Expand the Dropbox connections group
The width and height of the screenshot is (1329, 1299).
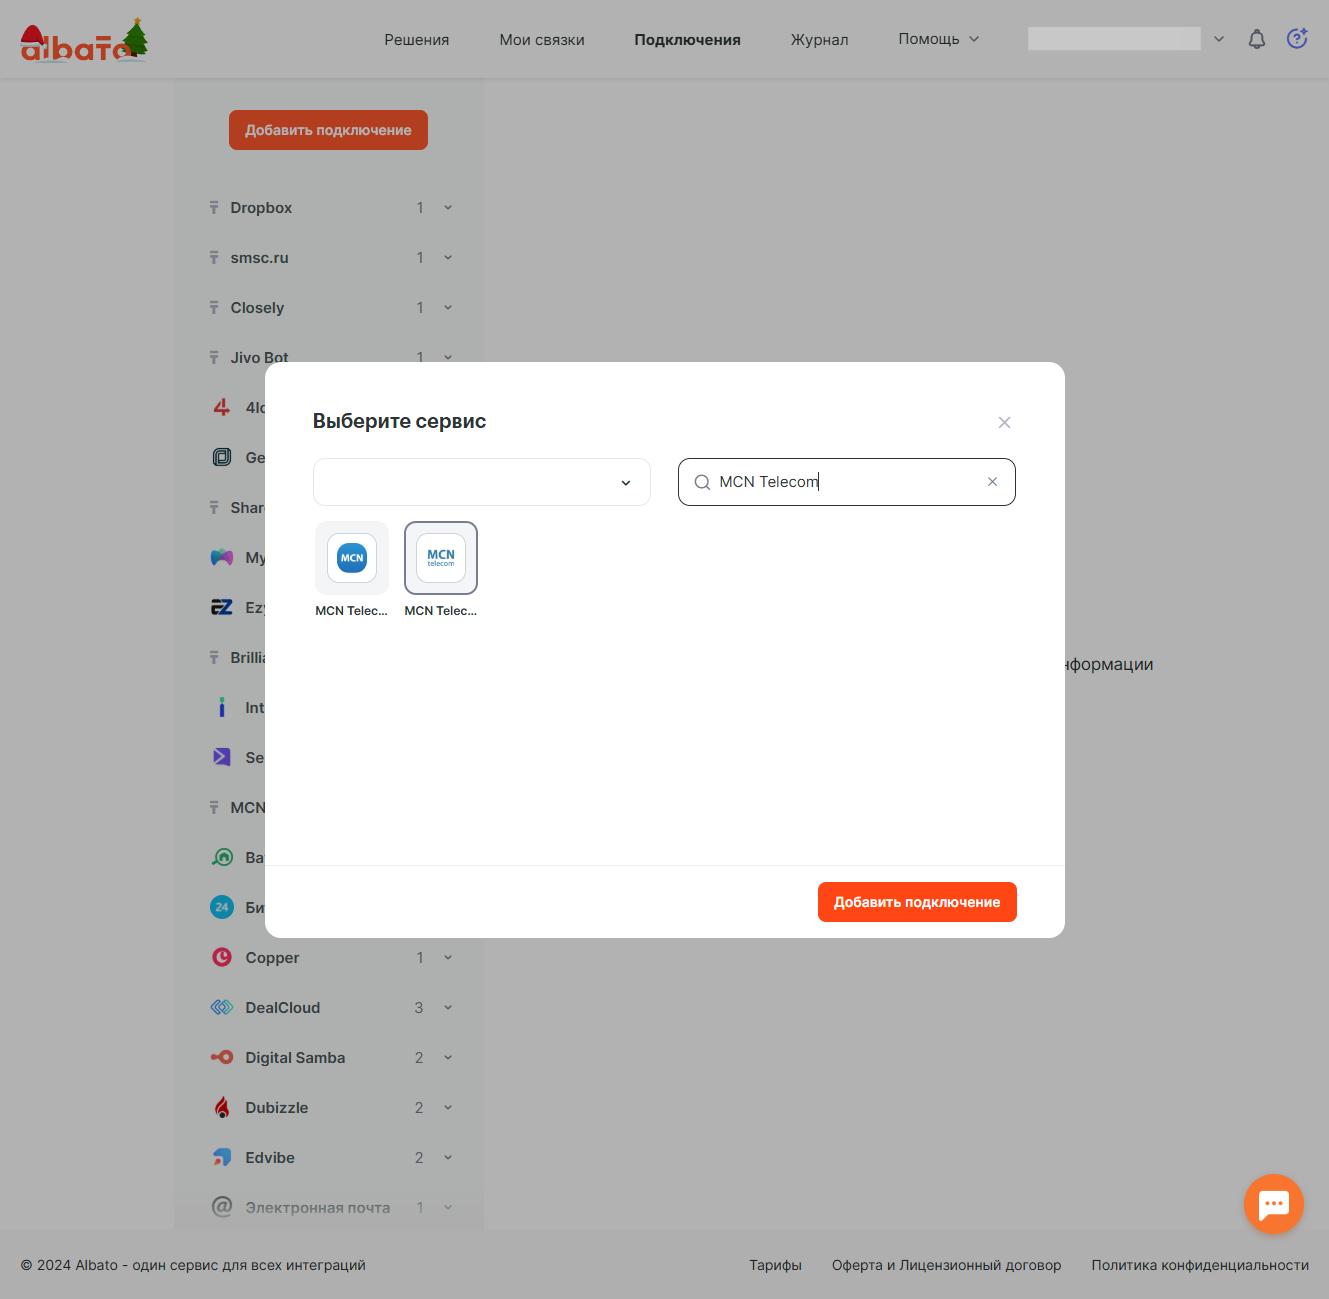pyautogui.click(x=448, y=208)
